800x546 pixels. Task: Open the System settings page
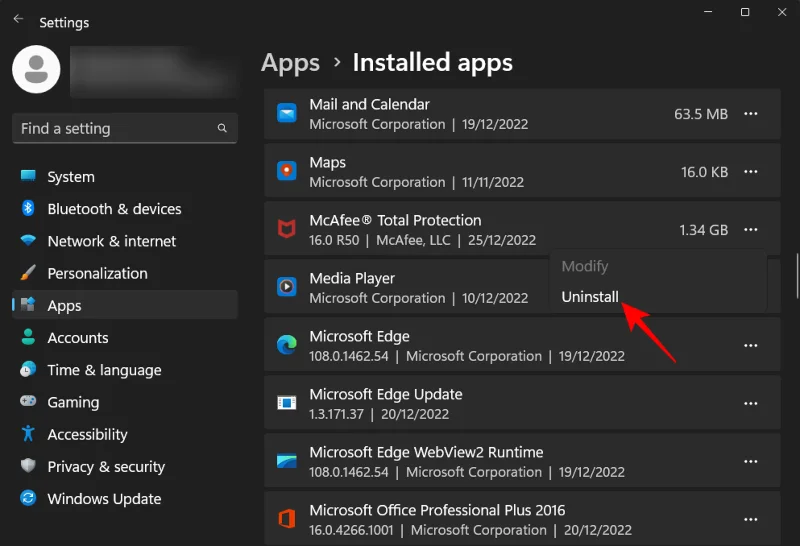click(x=125, y=177)
